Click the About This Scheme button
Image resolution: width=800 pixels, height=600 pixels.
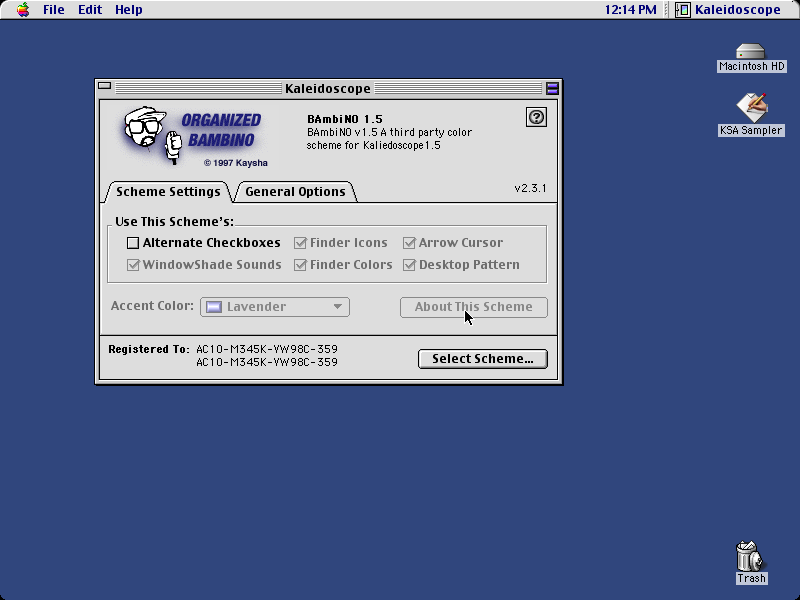click(473, 307)
